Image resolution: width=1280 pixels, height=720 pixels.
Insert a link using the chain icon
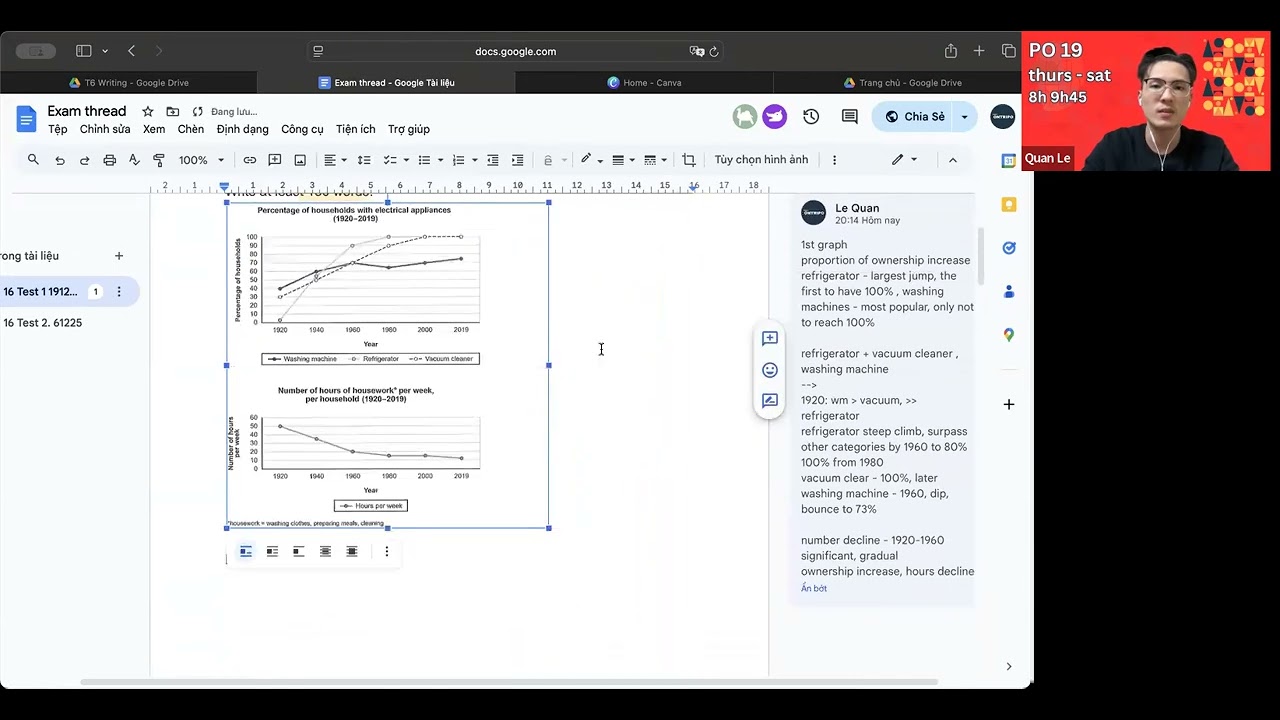pyautogui.click(x=250, y=160)
